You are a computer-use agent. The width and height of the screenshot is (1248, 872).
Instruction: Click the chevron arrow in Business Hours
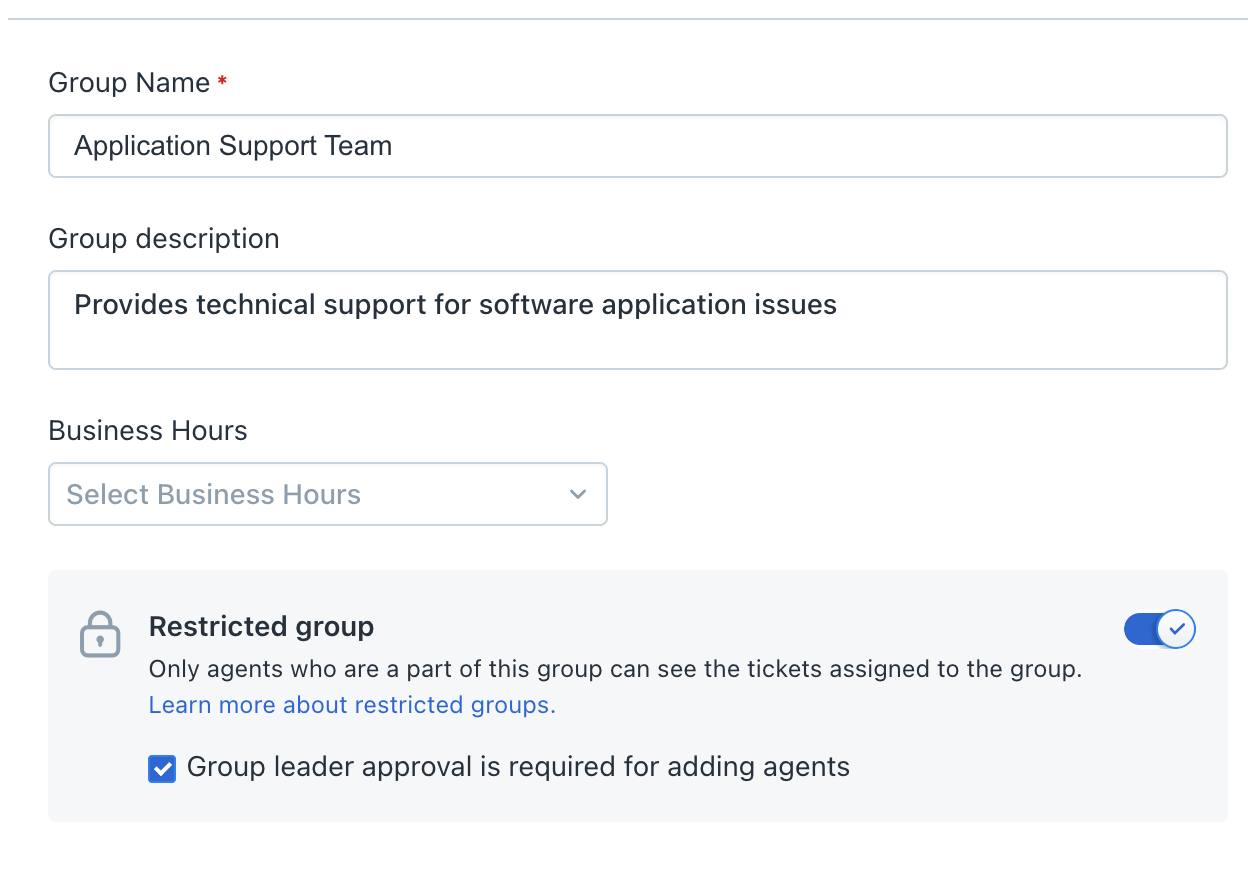(577, 494)
